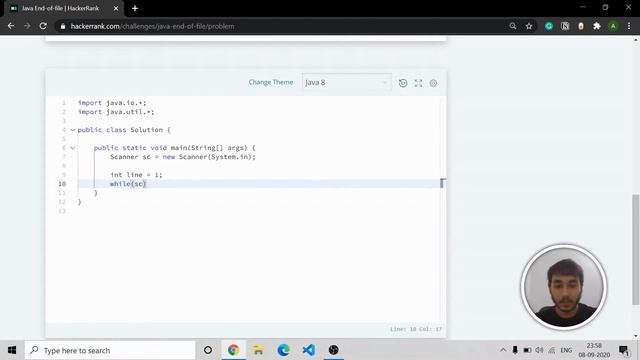Close the HackerRank browser tab
Viewport: 640px width, 360px height.
[x=116, y=8]
